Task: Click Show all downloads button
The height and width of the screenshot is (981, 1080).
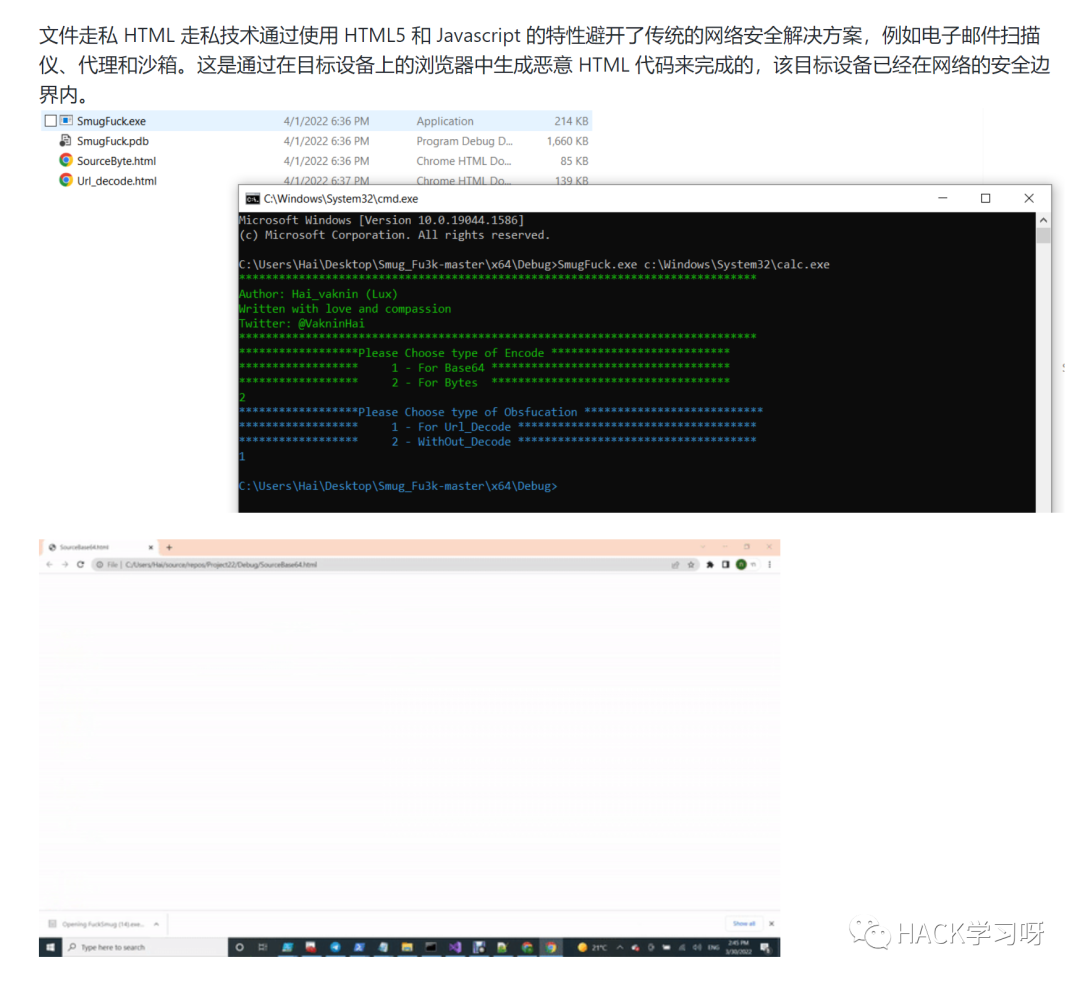Action: (x=744, y=924)
